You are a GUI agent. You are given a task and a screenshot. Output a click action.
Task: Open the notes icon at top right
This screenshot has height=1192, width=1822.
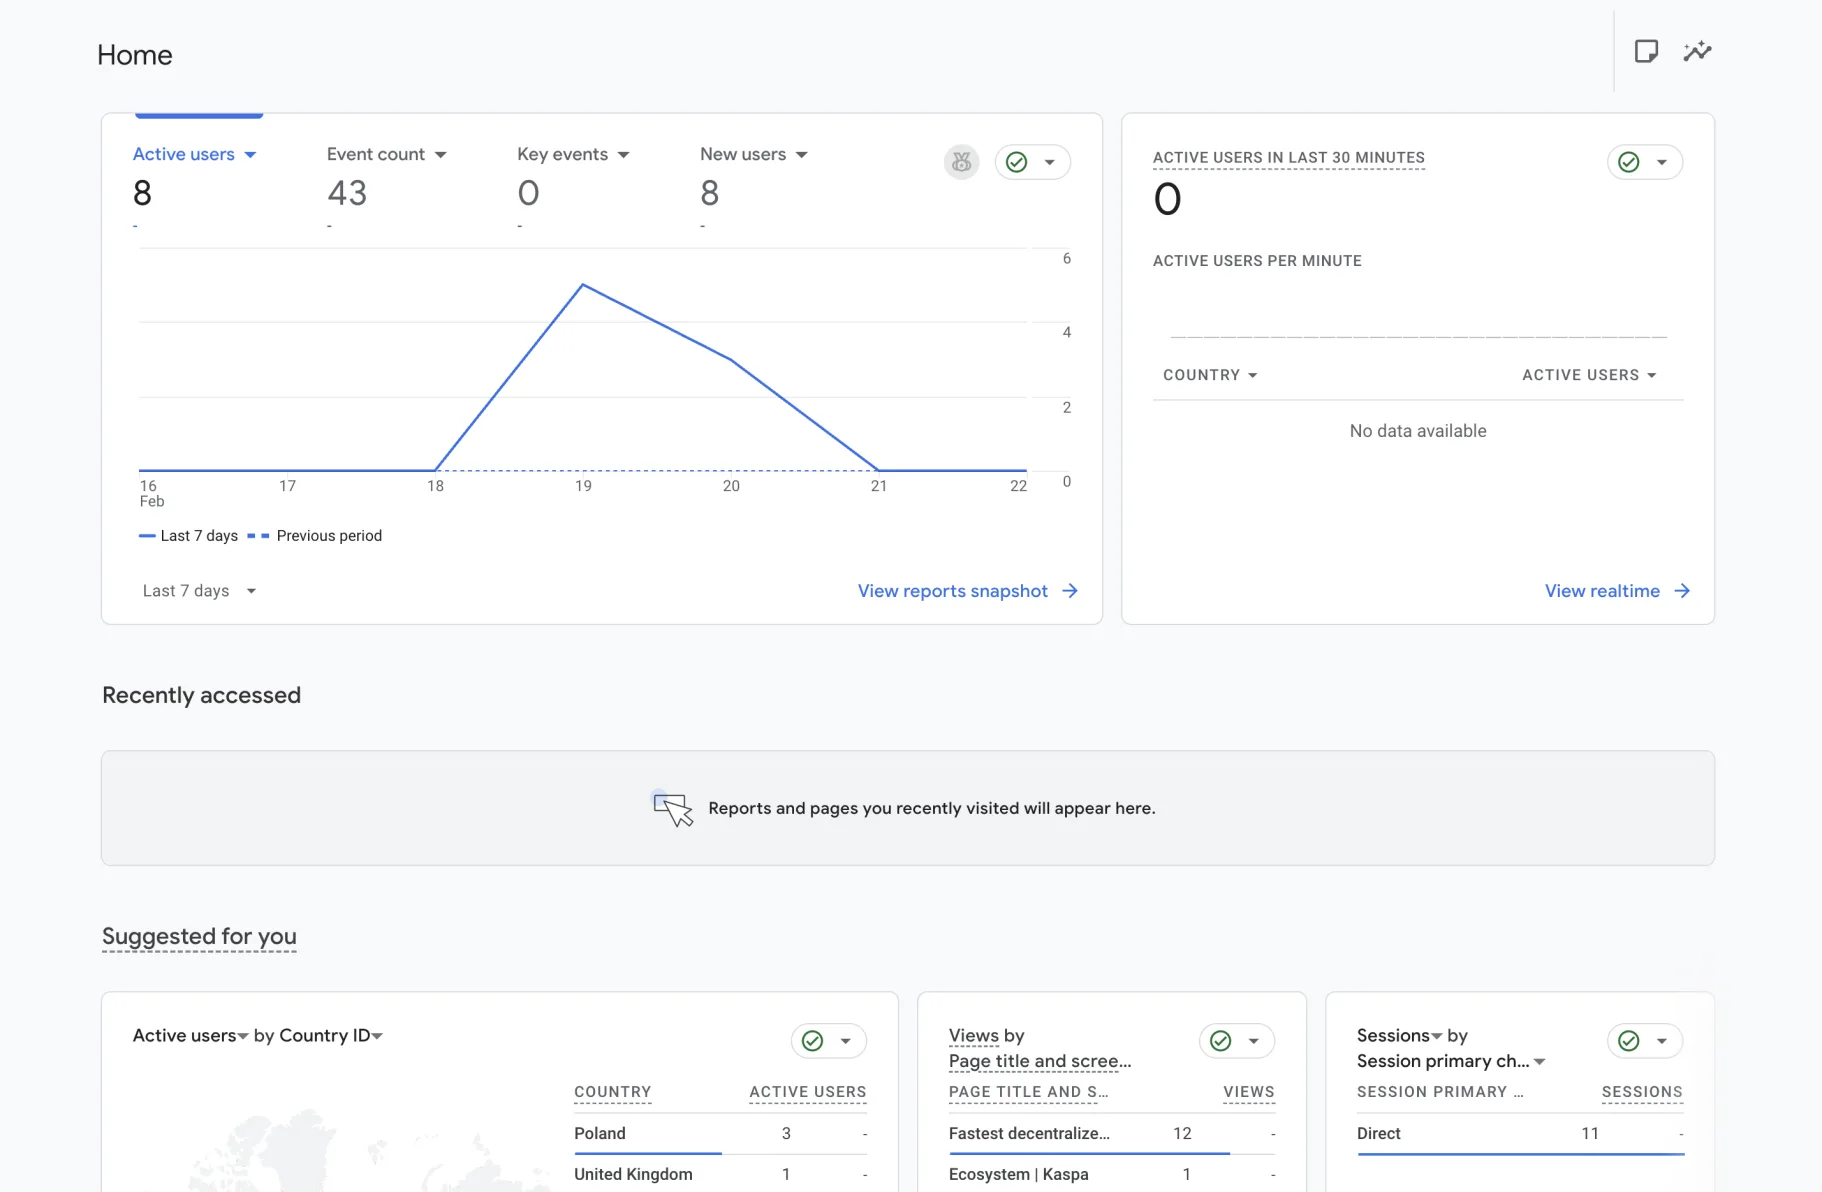coord(1646,51)
